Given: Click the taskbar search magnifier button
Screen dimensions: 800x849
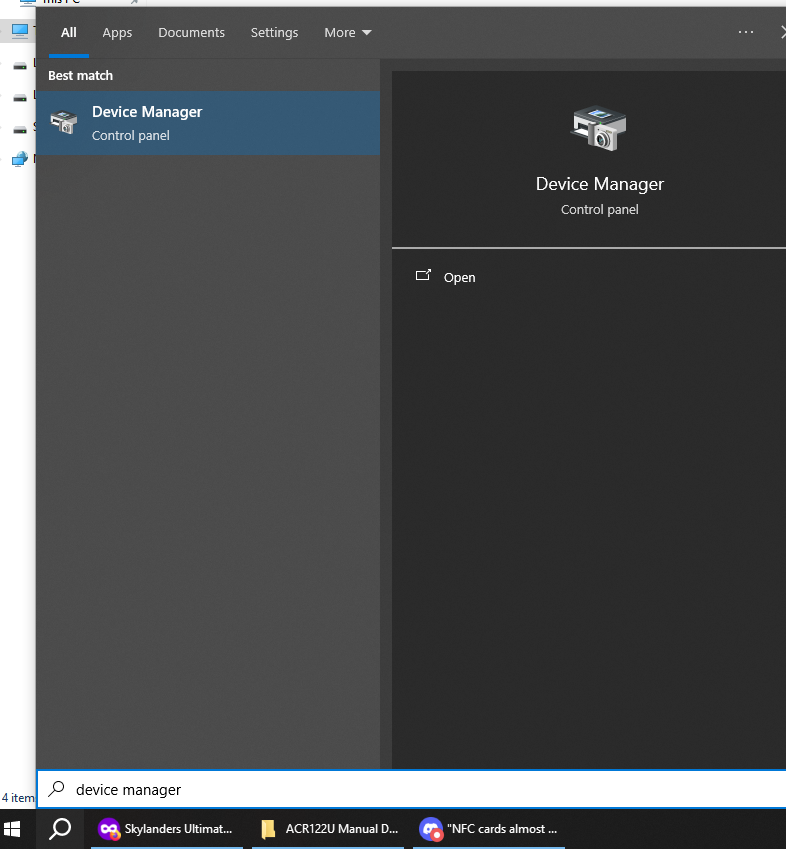Looking at the screenshot, I should point(60,829).
